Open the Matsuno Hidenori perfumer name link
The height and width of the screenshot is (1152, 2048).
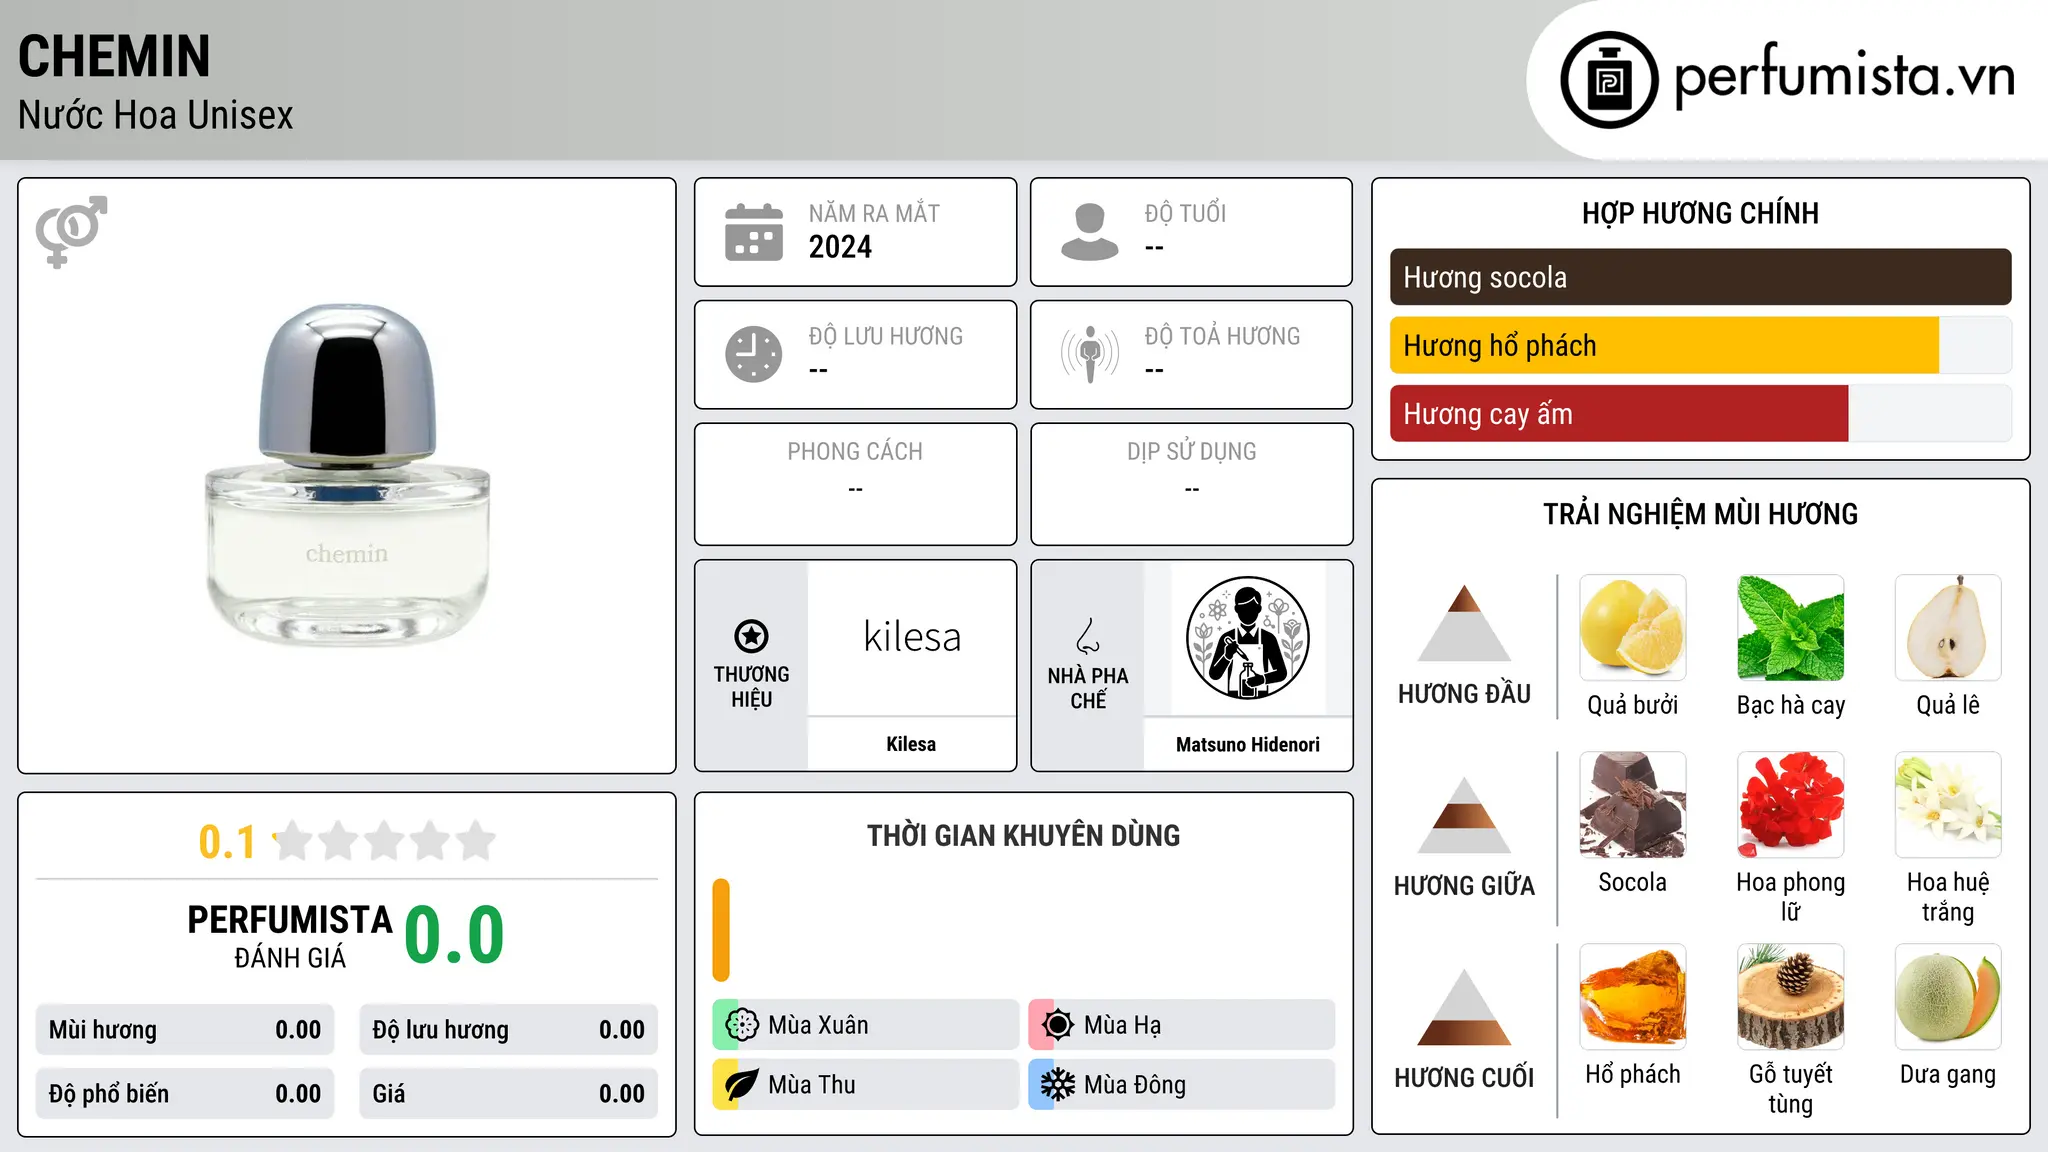coord(1248,744)
